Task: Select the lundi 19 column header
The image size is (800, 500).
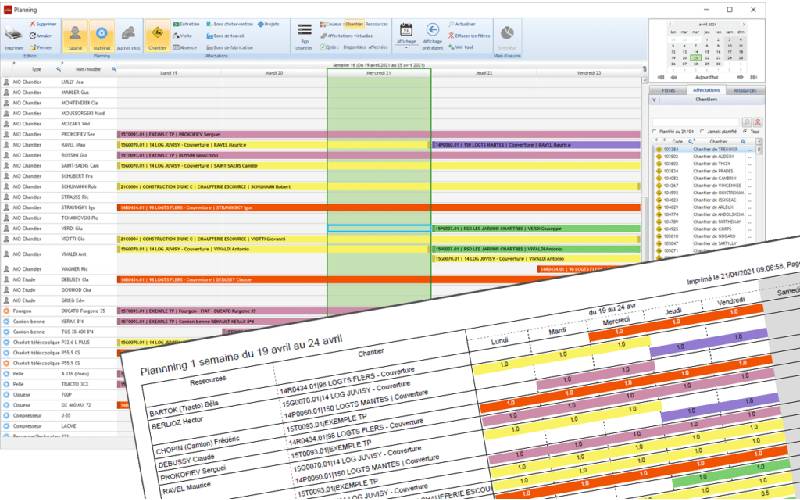Action: [169, 73]
